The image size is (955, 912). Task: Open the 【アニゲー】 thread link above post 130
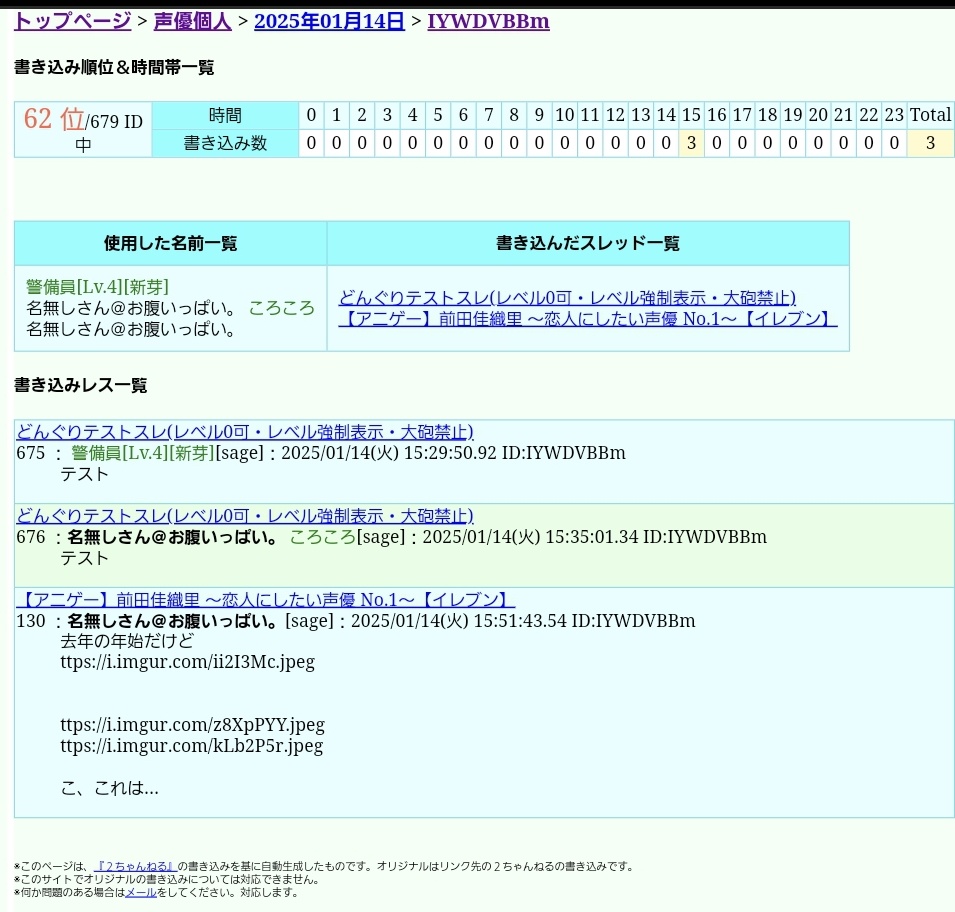pyautogui.click(x=266, y=600)
